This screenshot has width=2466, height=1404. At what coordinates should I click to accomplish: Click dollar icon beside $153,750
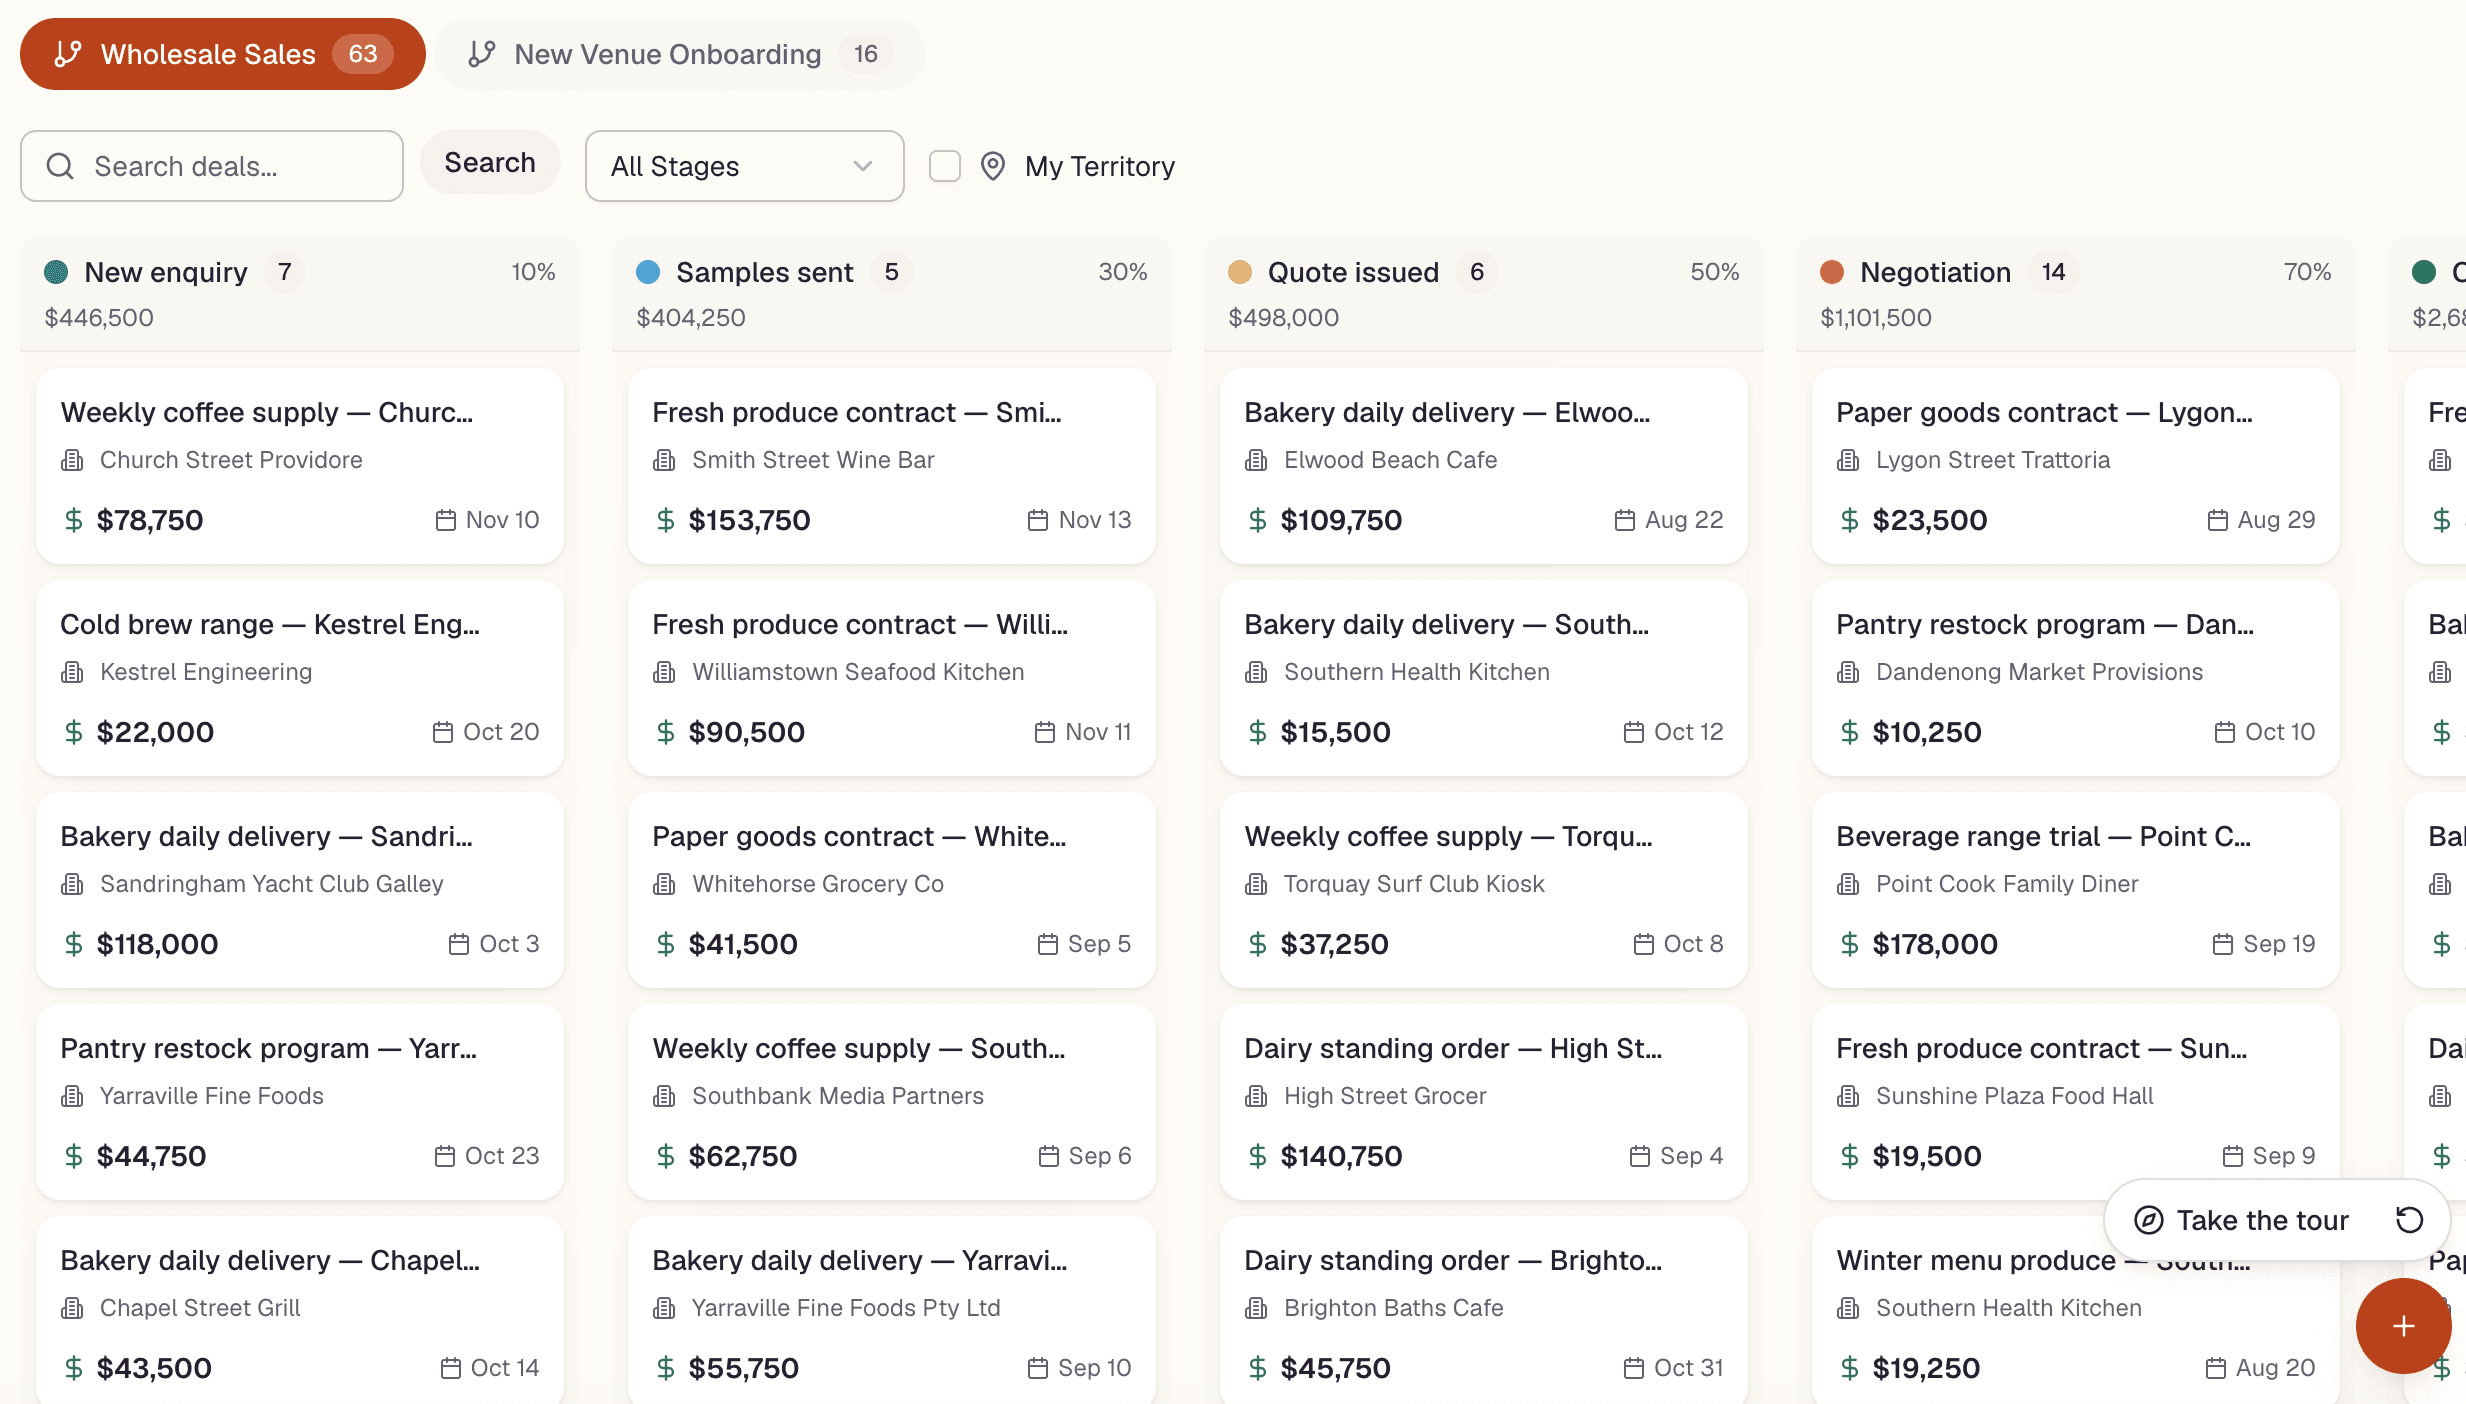pyautogui.click(x=665, y=520)
